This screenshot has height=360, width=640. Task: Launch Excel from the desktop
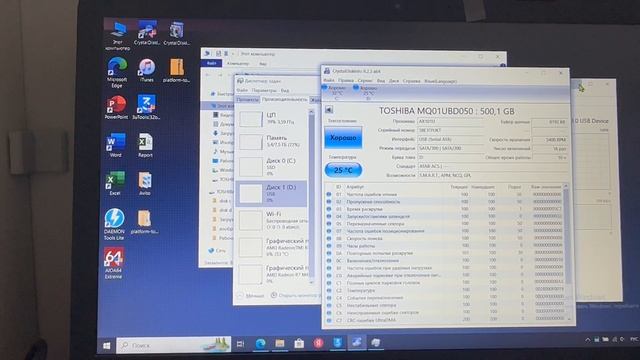click(x=115, y=183)
